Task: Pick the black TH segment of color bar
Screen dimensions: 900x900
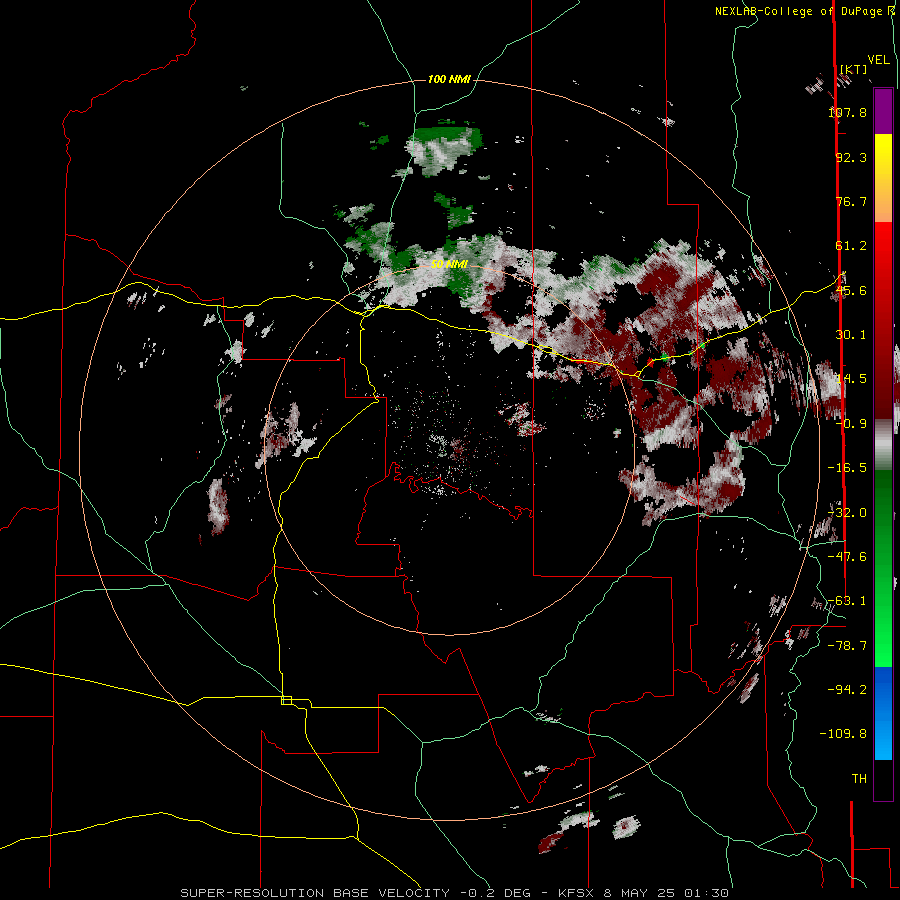Action: click(x=883, y=779)
